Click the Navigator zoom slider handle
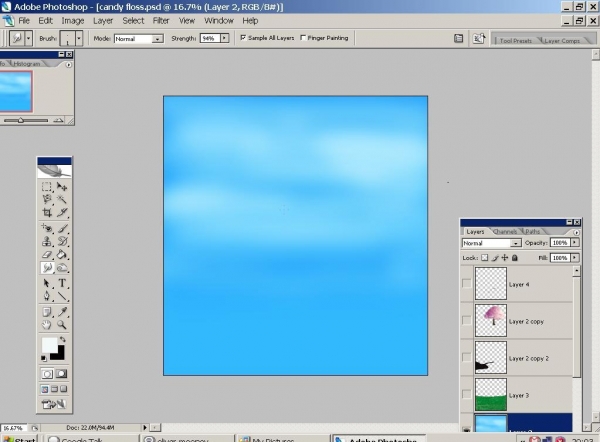 [x=21, y=120]
